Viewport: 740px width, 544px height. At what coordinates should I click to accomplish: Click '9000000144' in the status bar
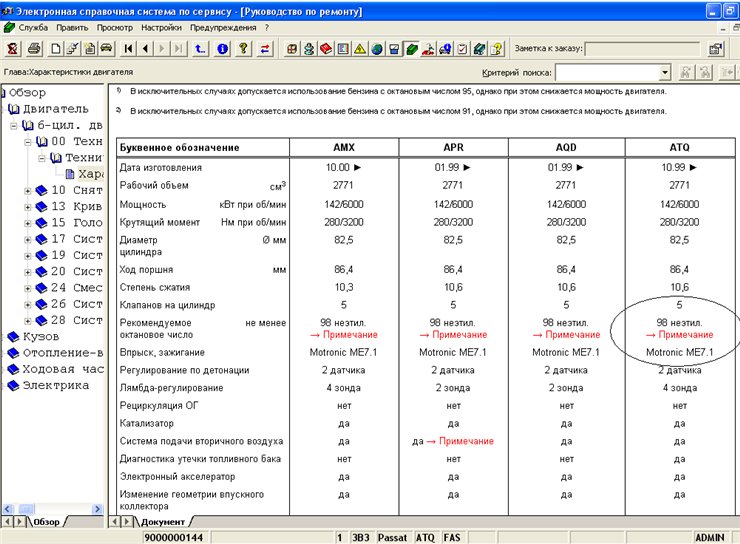174,537
